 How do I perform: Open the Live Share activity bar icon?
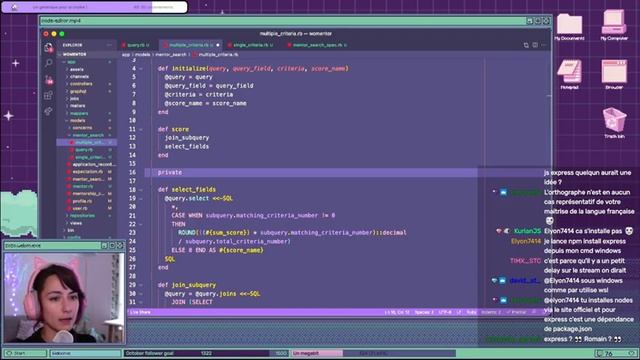point(48,111)
